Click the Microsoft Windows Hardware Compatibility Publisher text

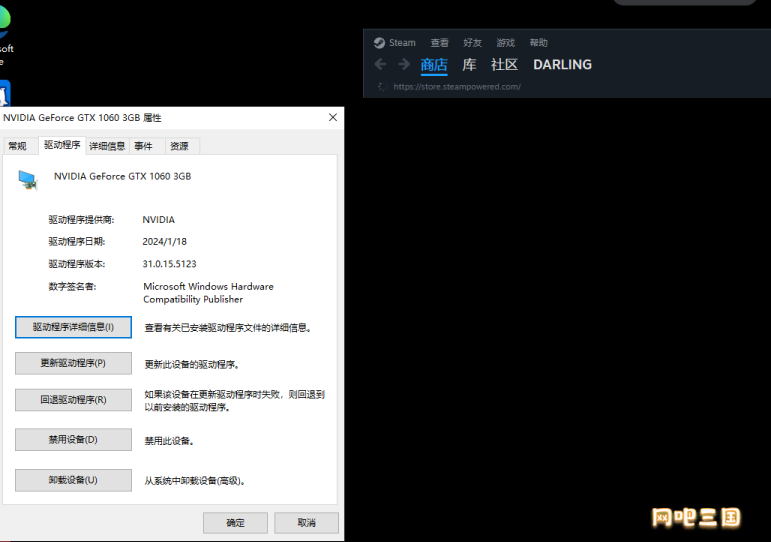[x=208, y=293]
